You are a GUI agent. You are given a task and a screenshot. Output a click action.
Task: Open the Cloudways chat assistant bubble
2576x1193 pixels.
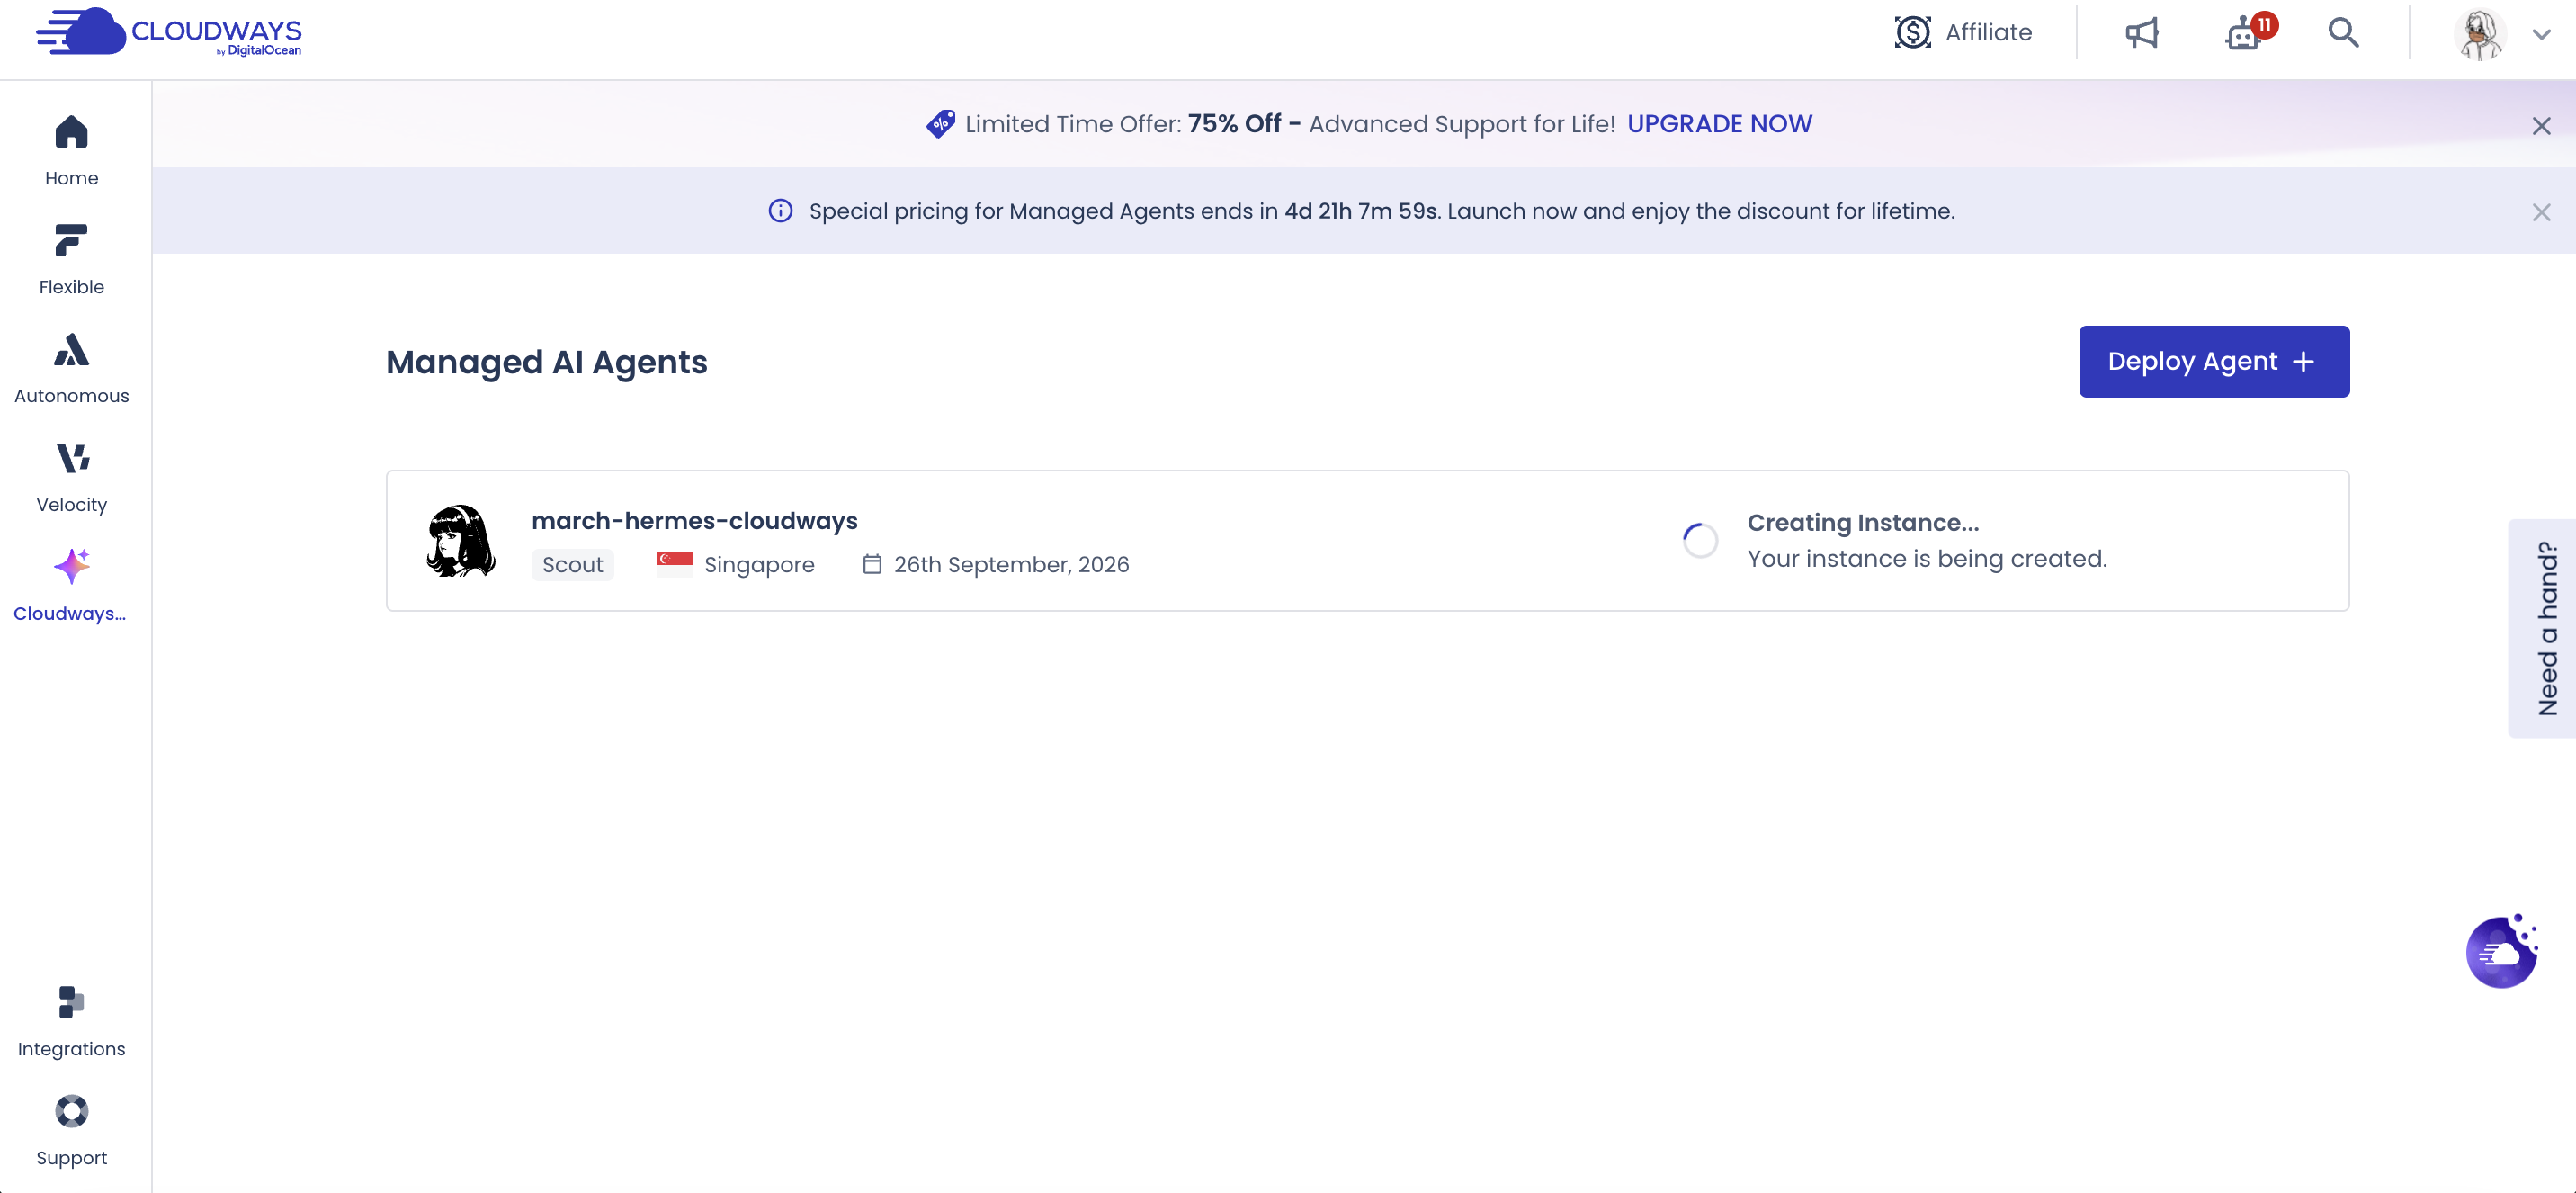click(x=2501, y=951)
